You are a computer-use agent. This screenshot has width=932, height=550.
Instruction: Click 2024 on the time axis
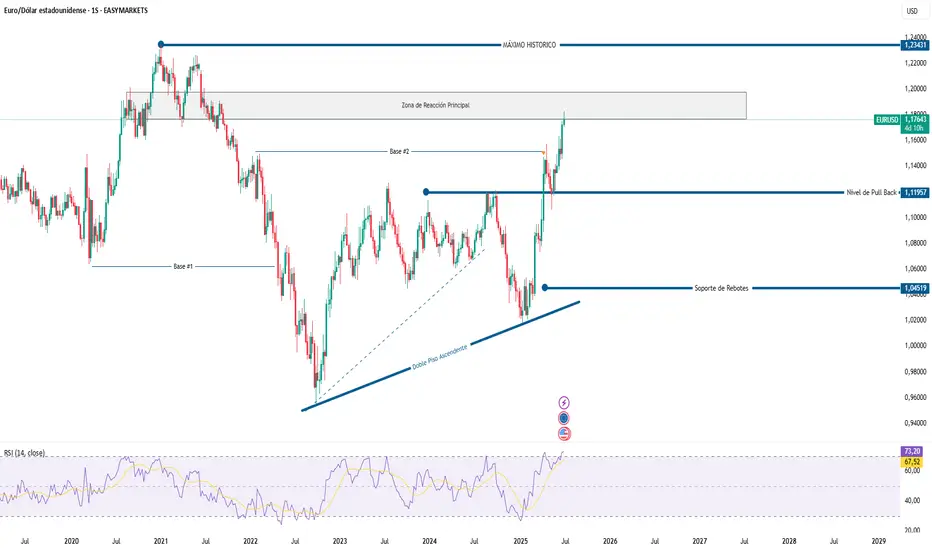[429, 541]
